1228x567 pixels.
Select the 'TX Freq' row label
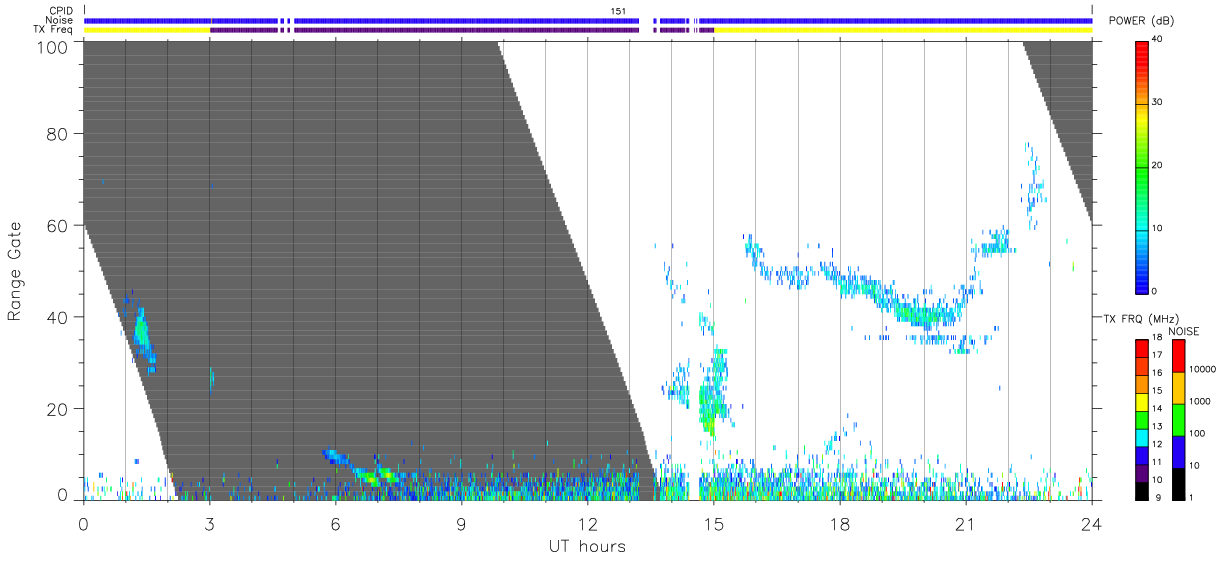pos(54,29)
